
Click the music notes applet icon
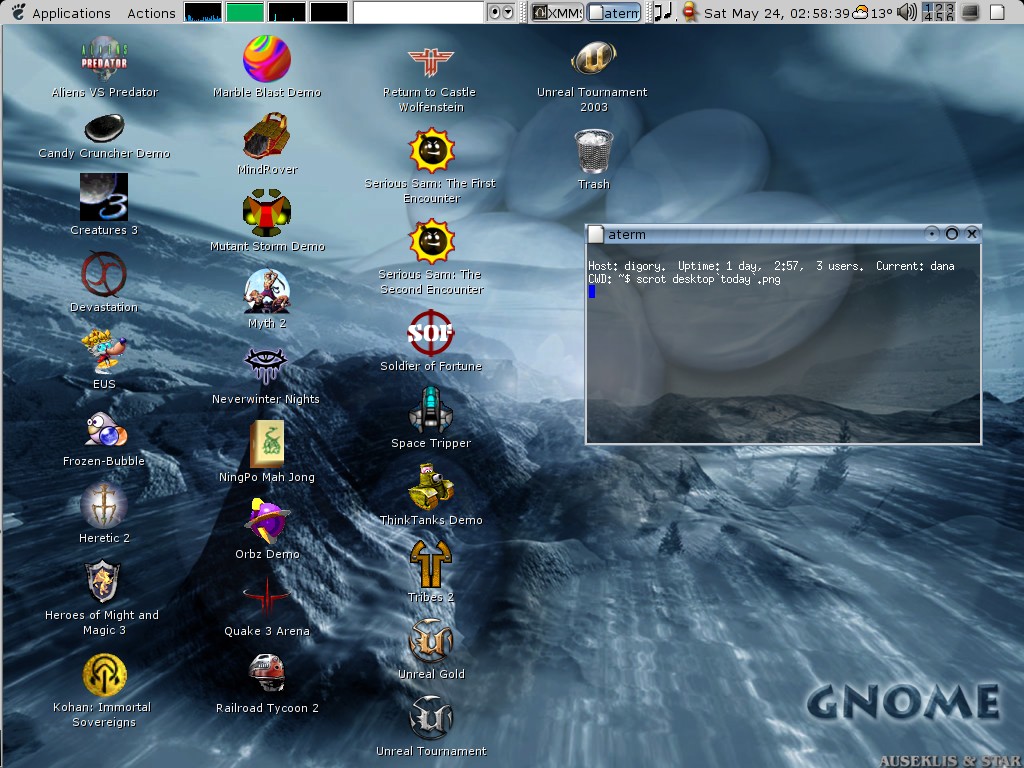pyautogui.click(x=664, y=12)
